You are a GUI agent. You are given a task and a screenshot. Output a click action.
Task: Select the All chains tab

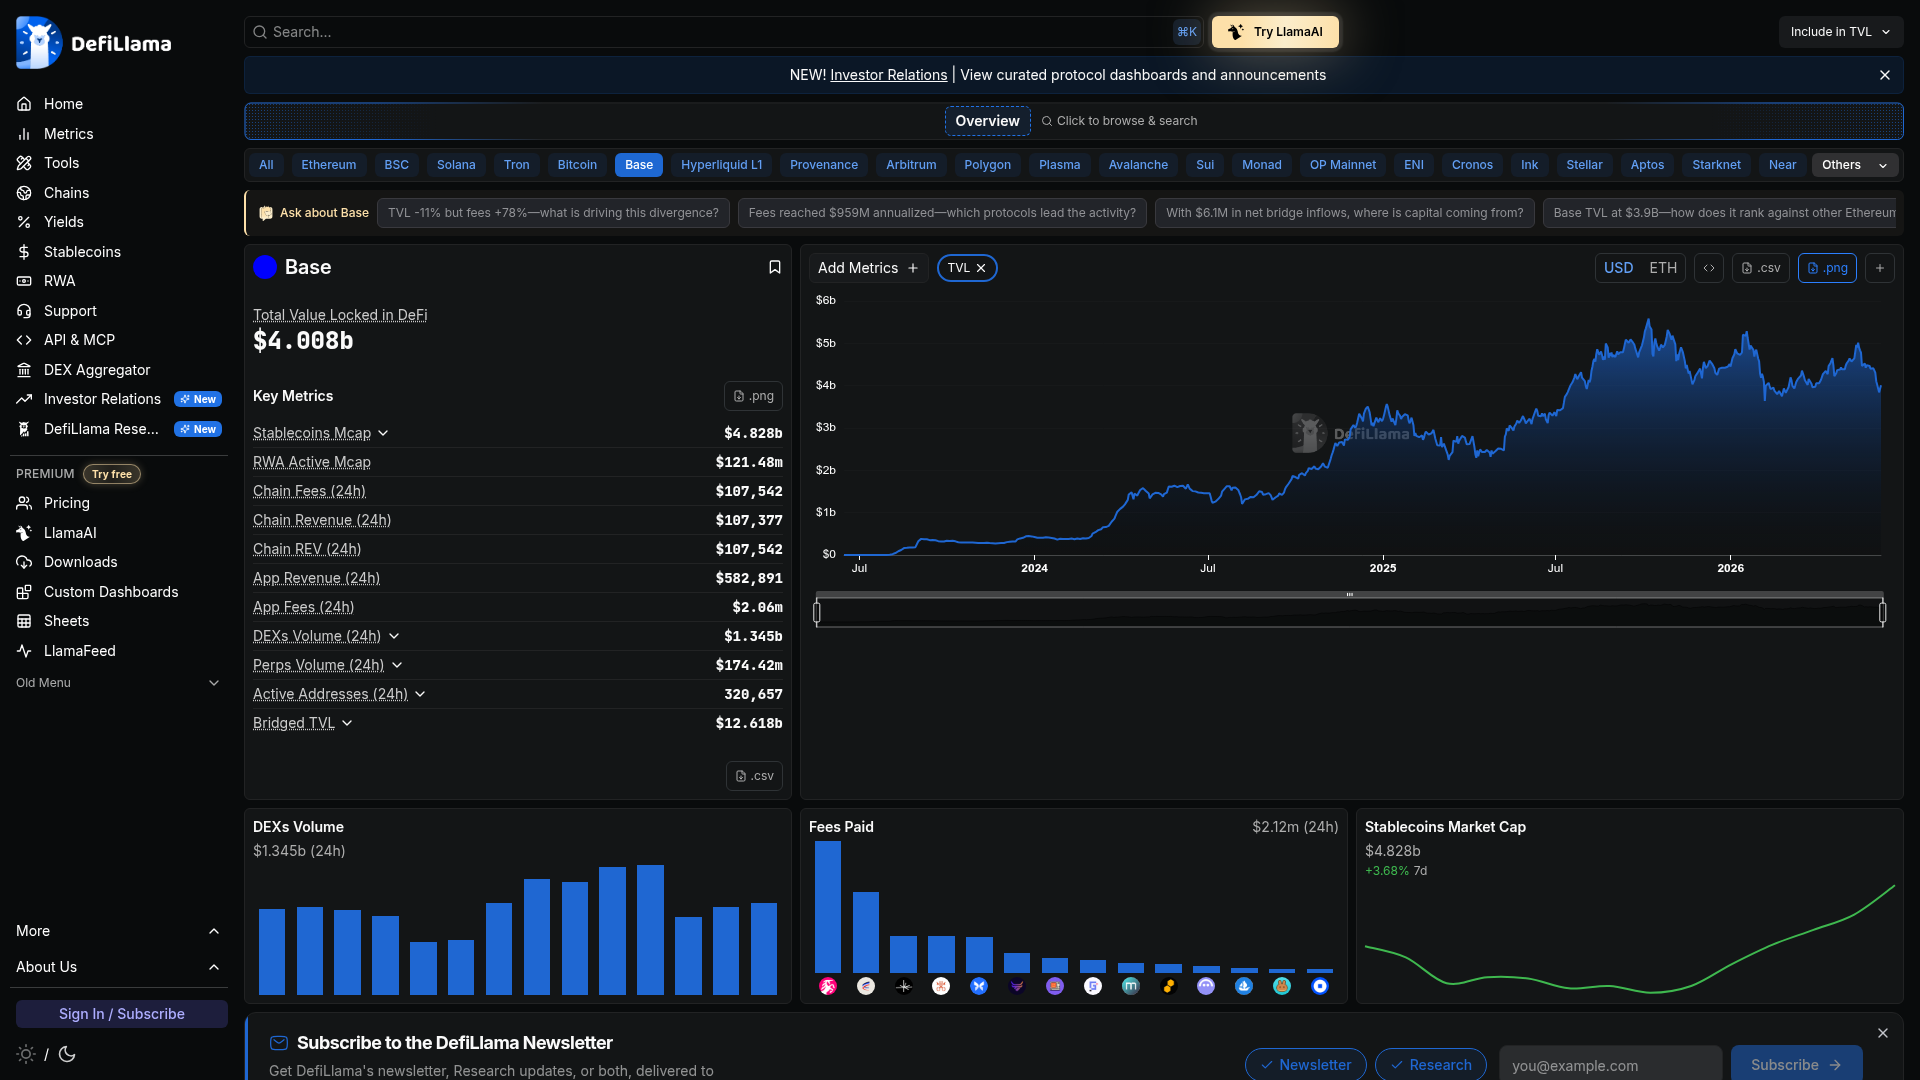266,165
